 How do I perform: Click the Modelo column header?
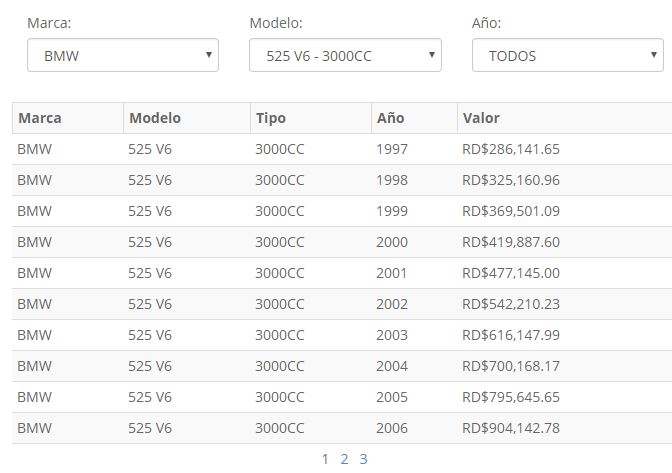point(155,118)
